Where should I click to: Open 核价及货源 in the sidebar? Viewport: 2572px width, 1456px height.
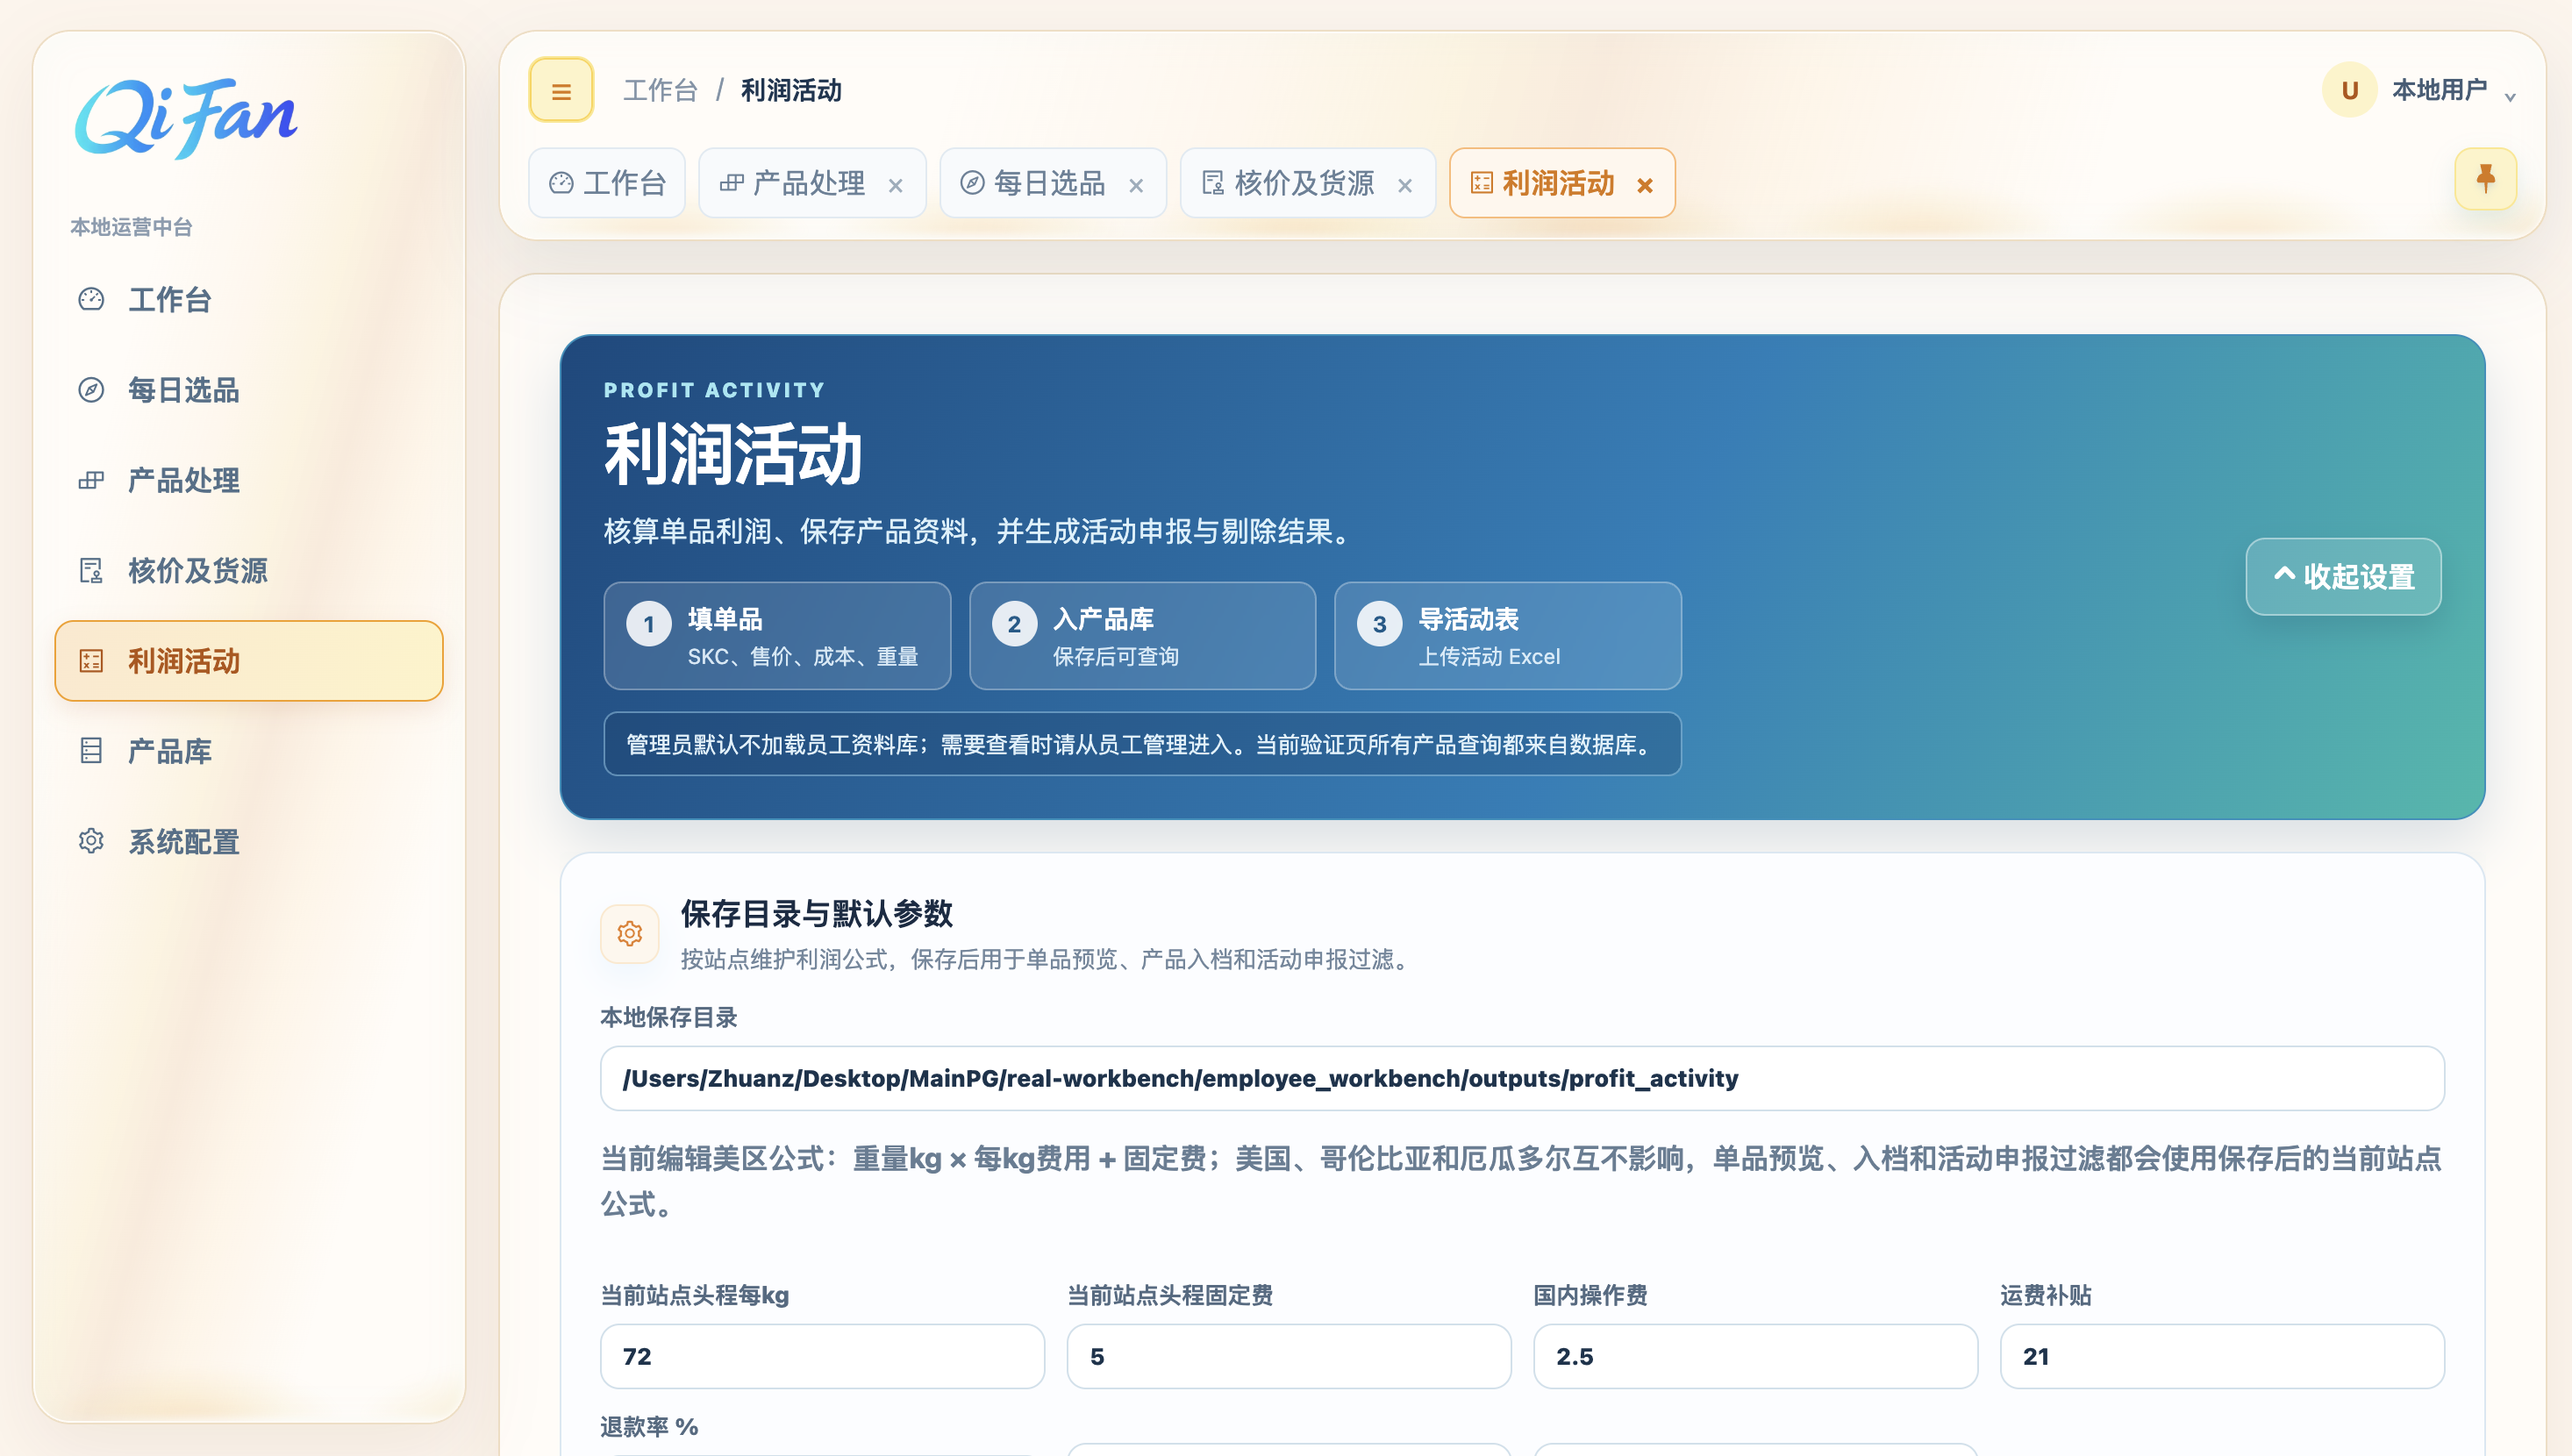point(249,570)
